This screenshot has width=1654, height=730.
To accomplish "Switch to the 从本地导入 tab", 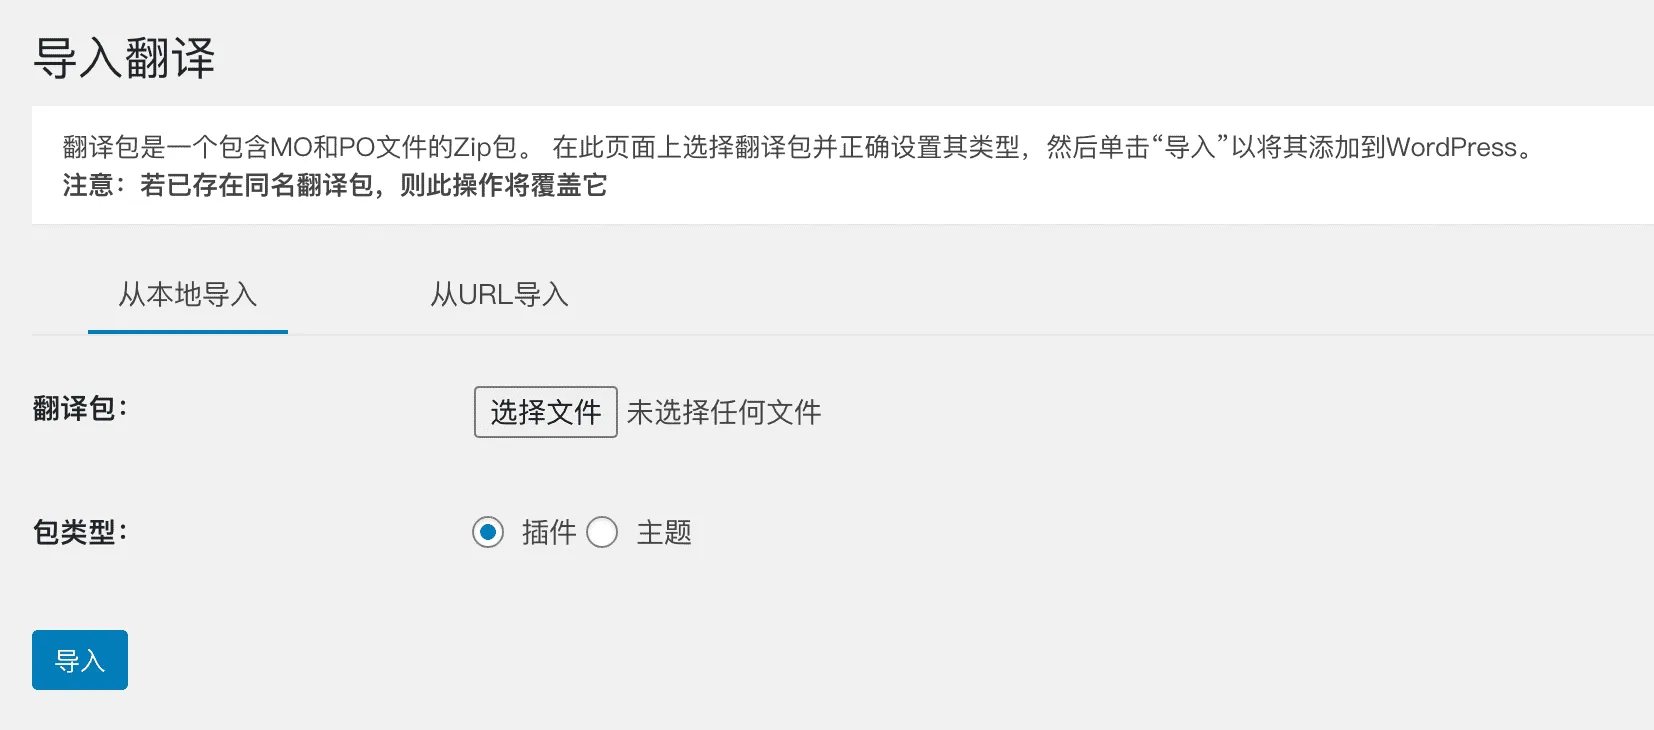I will pyautogui.click(x=188, y=294).
